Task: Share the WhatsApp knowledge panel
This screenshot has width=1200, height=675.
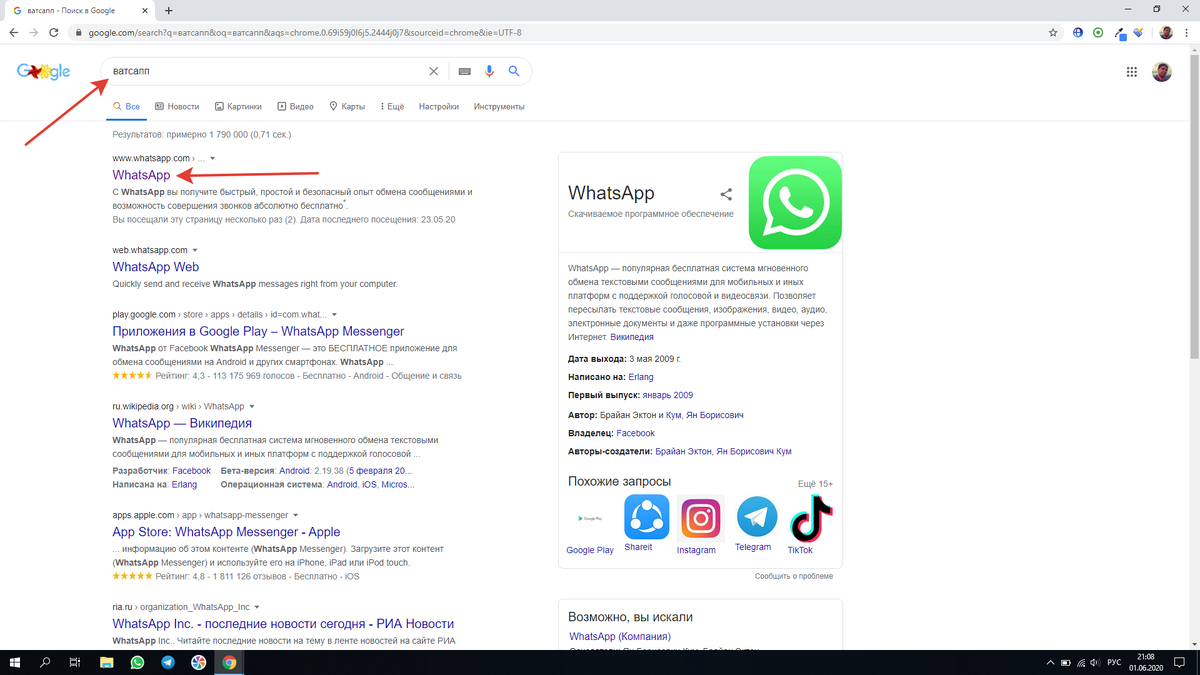Action: 726,194
